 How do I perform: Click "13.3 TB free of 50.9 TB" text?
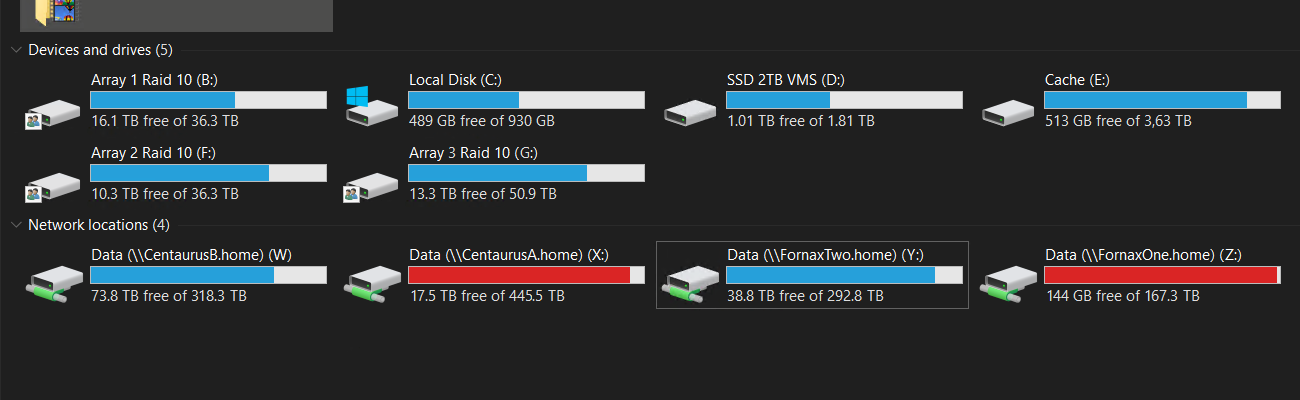483,194
